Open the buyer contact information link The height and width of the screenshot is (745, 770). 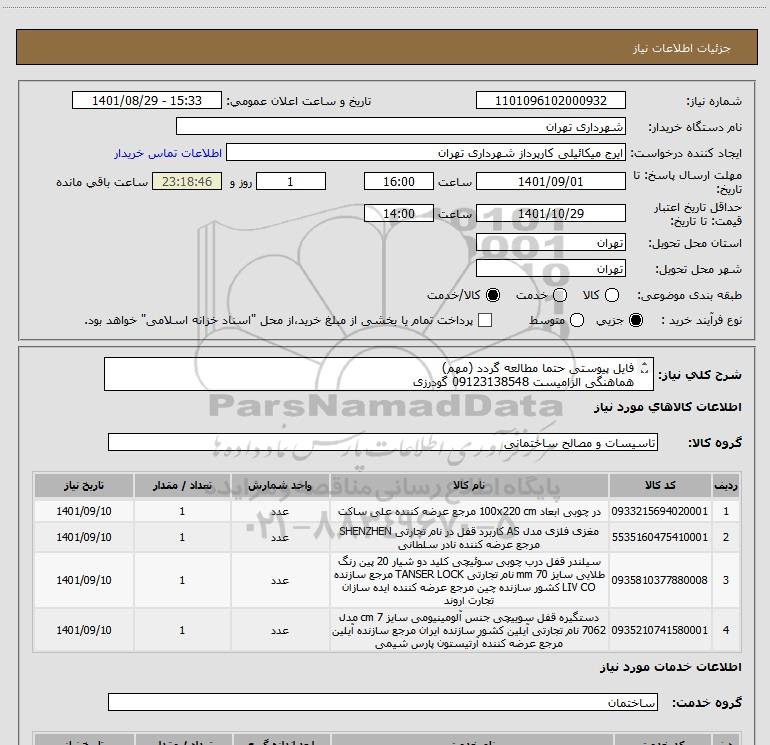(x=168, y=153)
